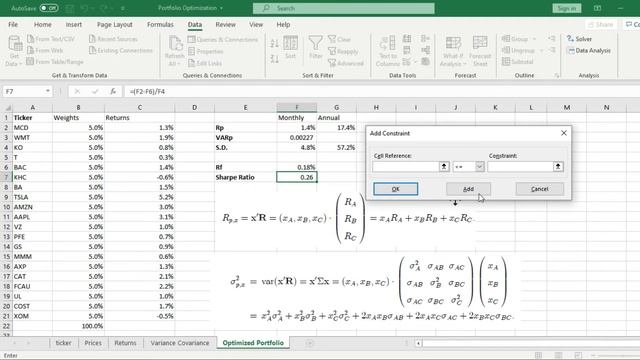Open Portfolio Optimization title dropdown
The image size is (640, 360).
[221, 8]
